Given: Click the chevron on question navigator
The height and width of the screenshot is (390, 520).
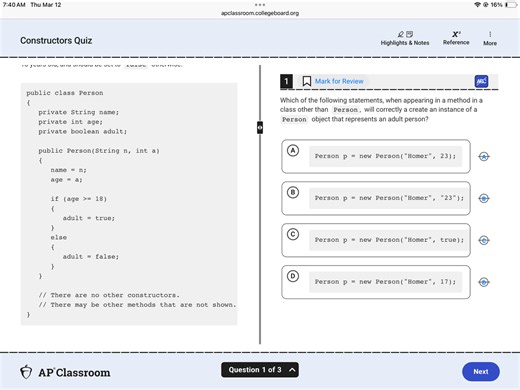Looking at the screenshot, I should (x=292, y=370).
